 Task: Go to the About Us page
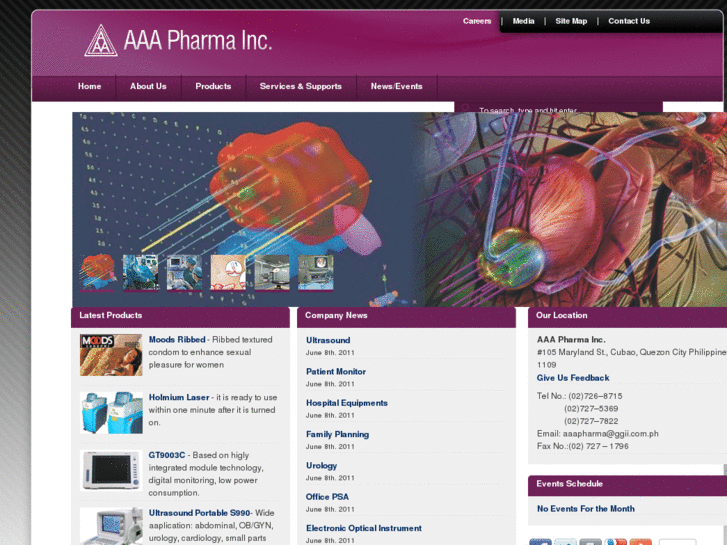(x=148, y=86)
